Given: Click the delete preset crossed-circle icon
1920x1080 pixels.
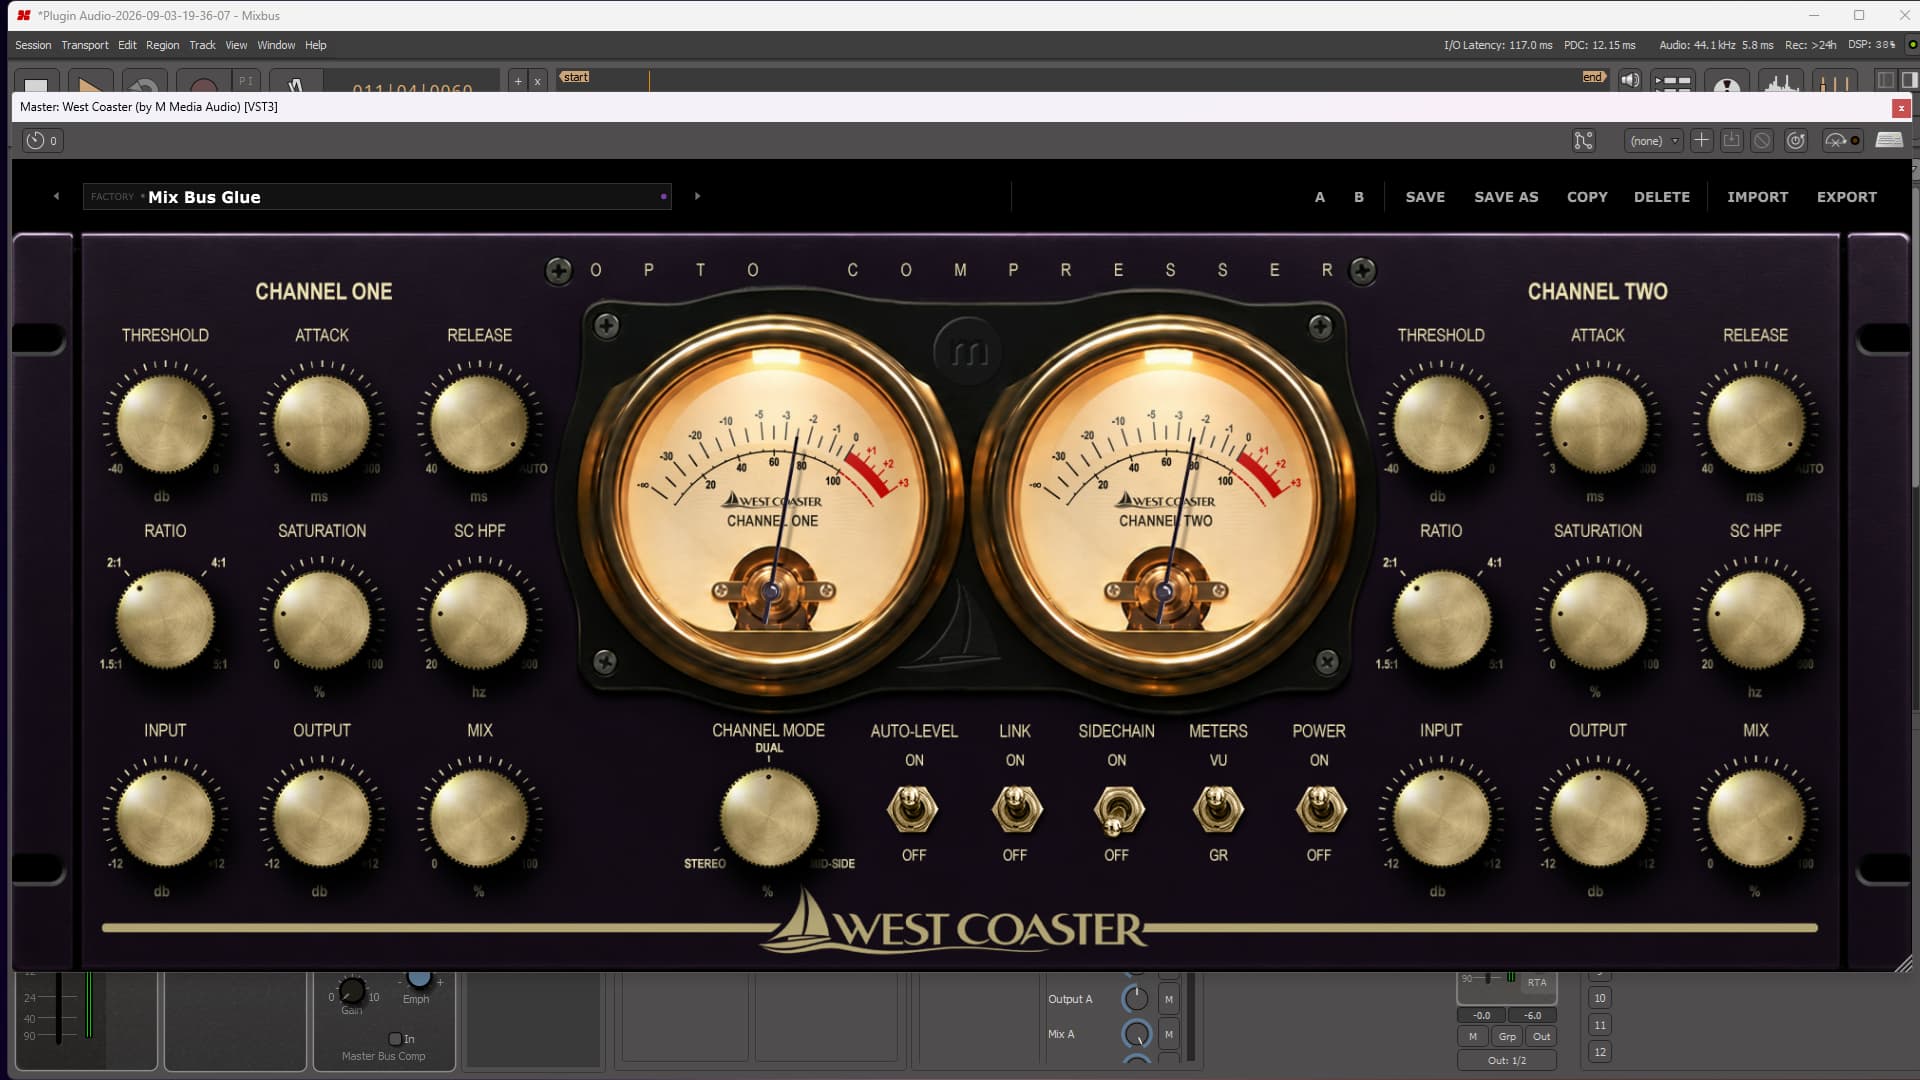Looking at the screenshot, I should 1762,141.
